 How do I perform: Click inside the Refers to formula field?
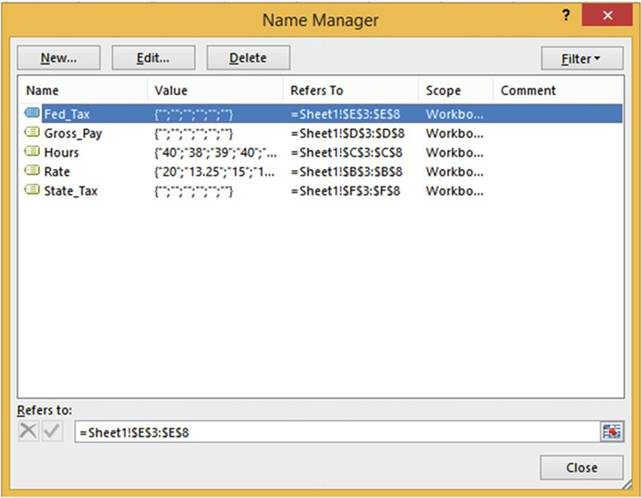click(330, 431)
